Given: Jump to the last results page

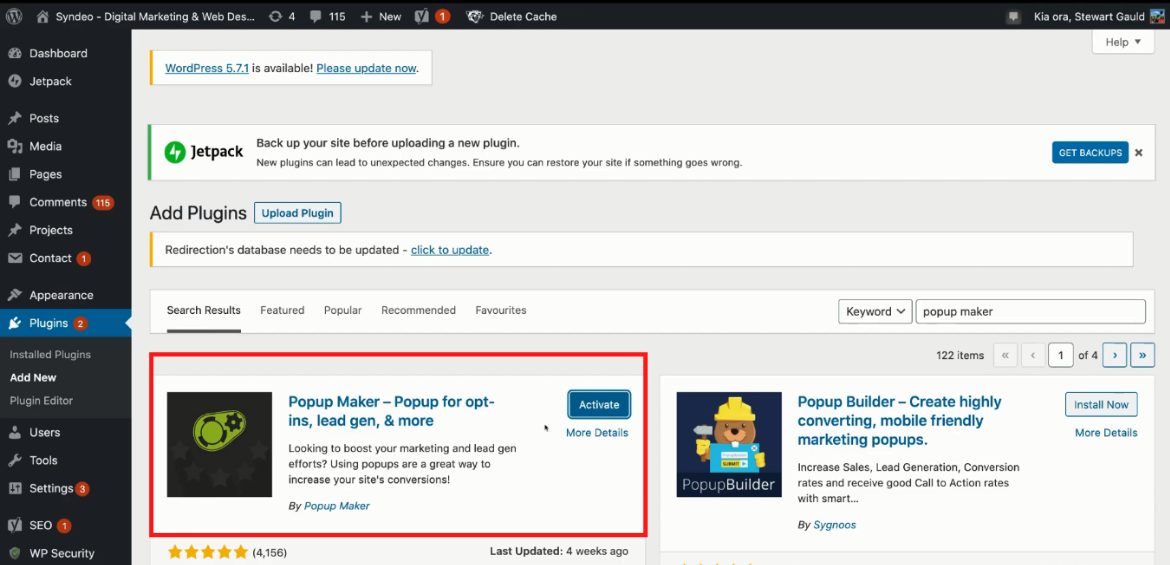Looking at the screenshot, I should pos(1142,355).
